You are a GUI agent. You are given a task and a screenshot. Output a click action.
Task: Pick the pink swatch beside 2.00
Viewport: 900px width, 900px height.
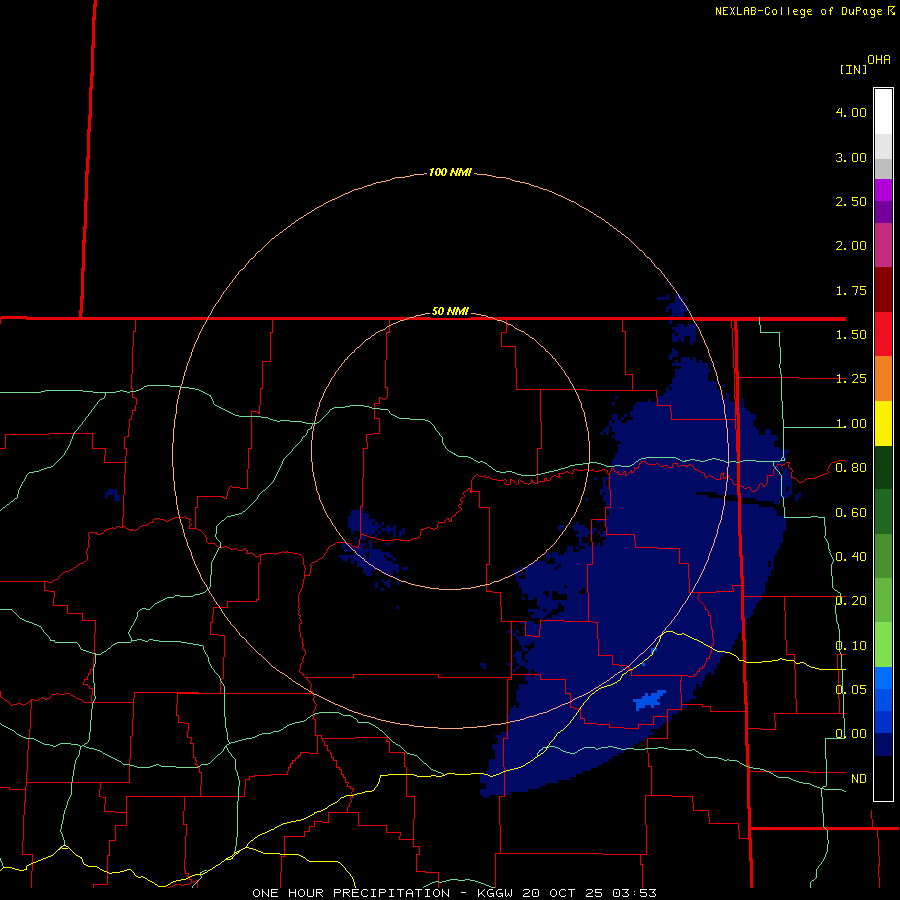(883, 245)
